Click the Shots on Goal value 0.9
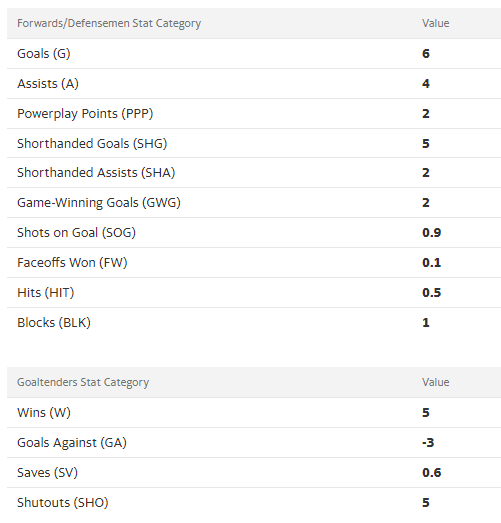The width and height of the screenshot is (501, 523). [x=432, y=232]
